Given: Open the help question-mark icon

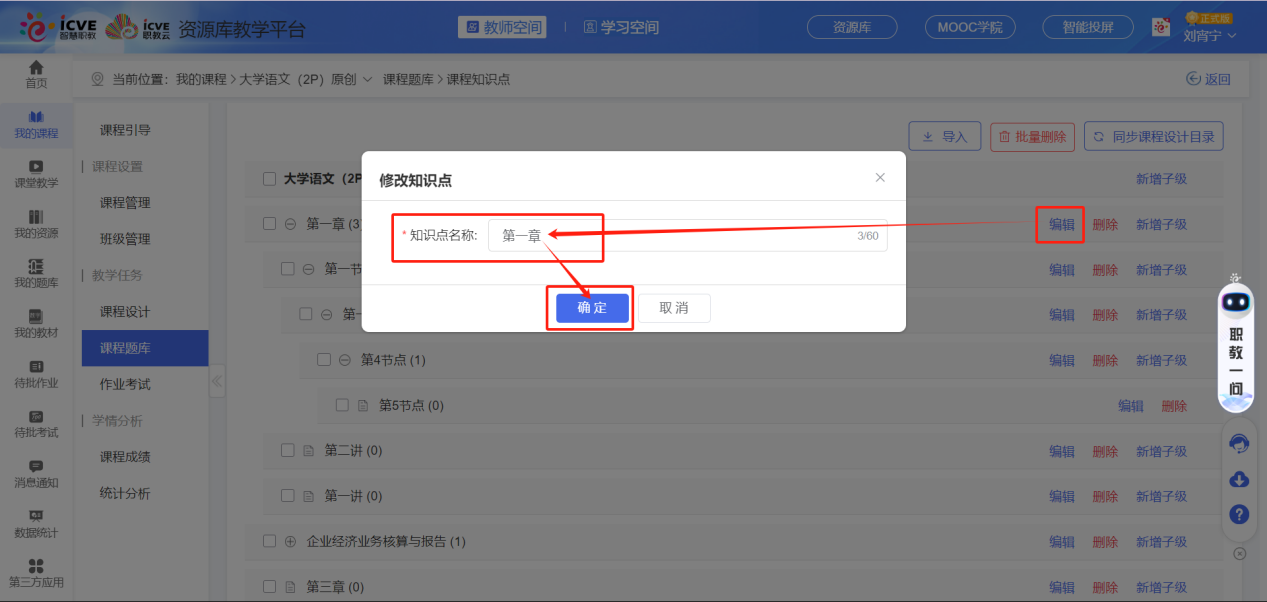Looking at the screenshot, I should click(x=1238, y=514).
